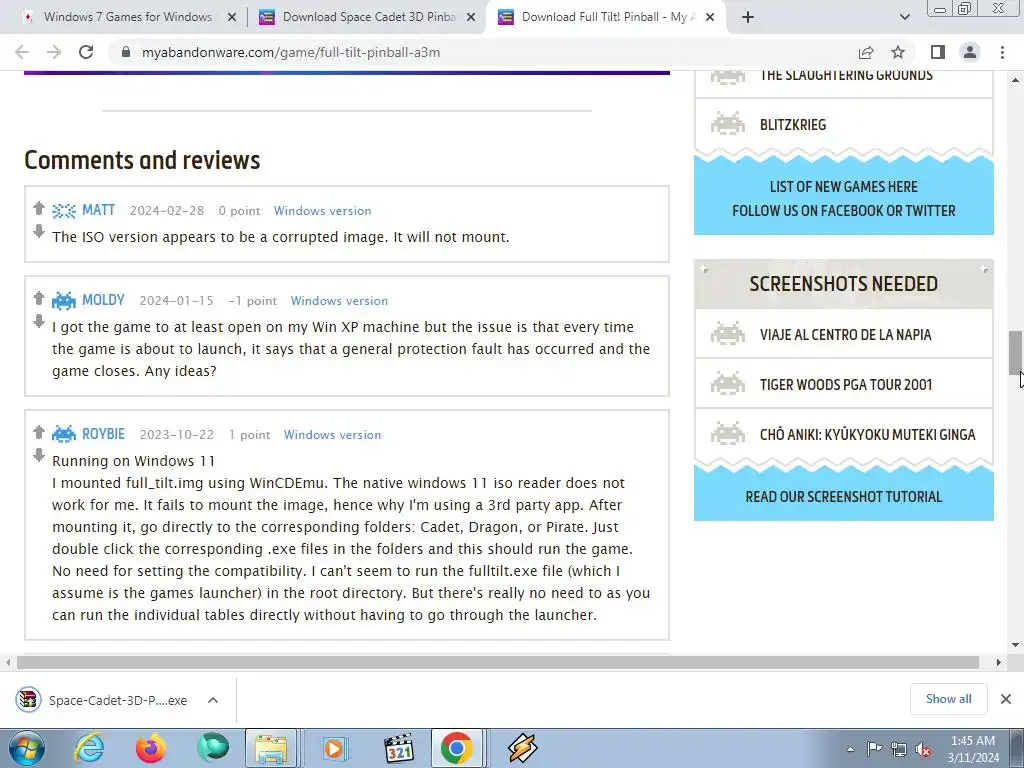1024x768 pixels.
Task: Launch Internet Explorer from taskbar
Action: click(x=89, y=748)
